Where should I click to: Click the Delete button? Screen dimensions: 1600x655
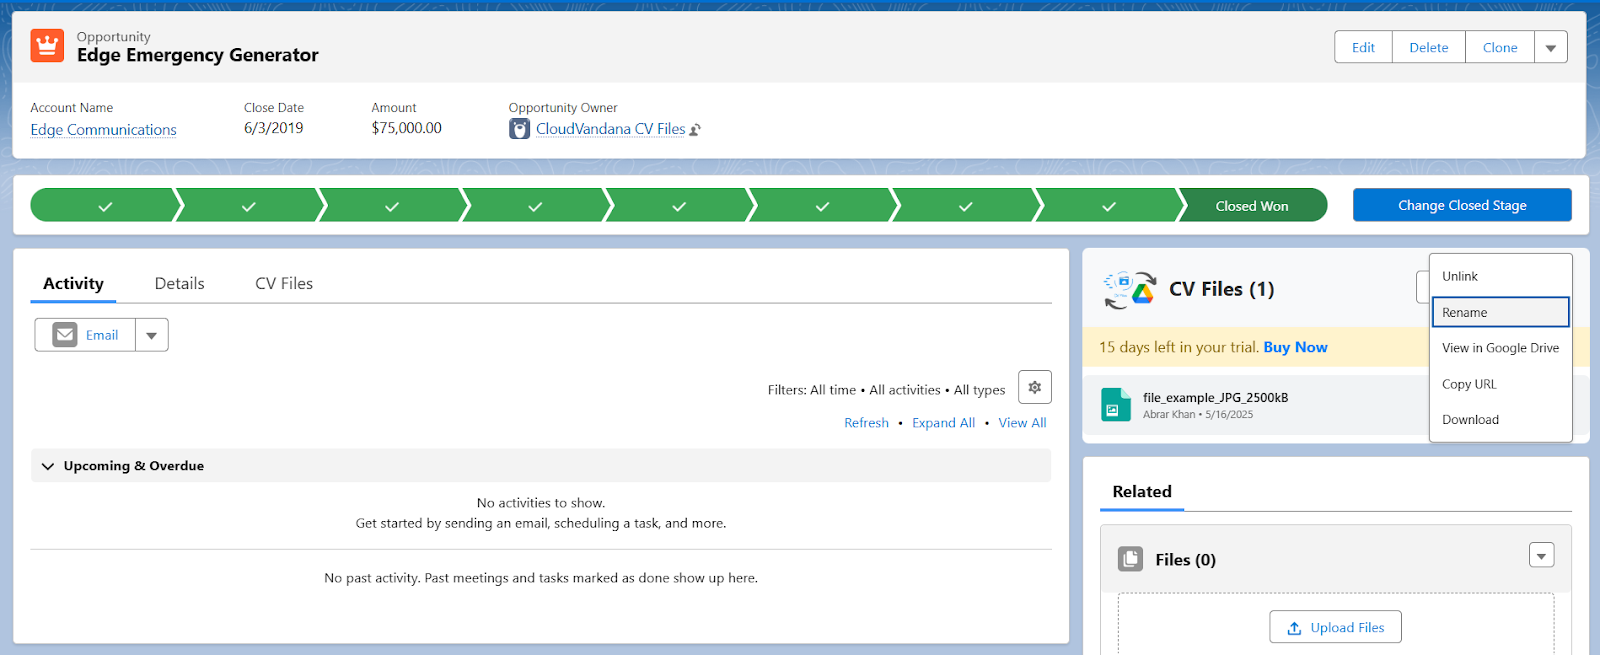[1428, 47]
